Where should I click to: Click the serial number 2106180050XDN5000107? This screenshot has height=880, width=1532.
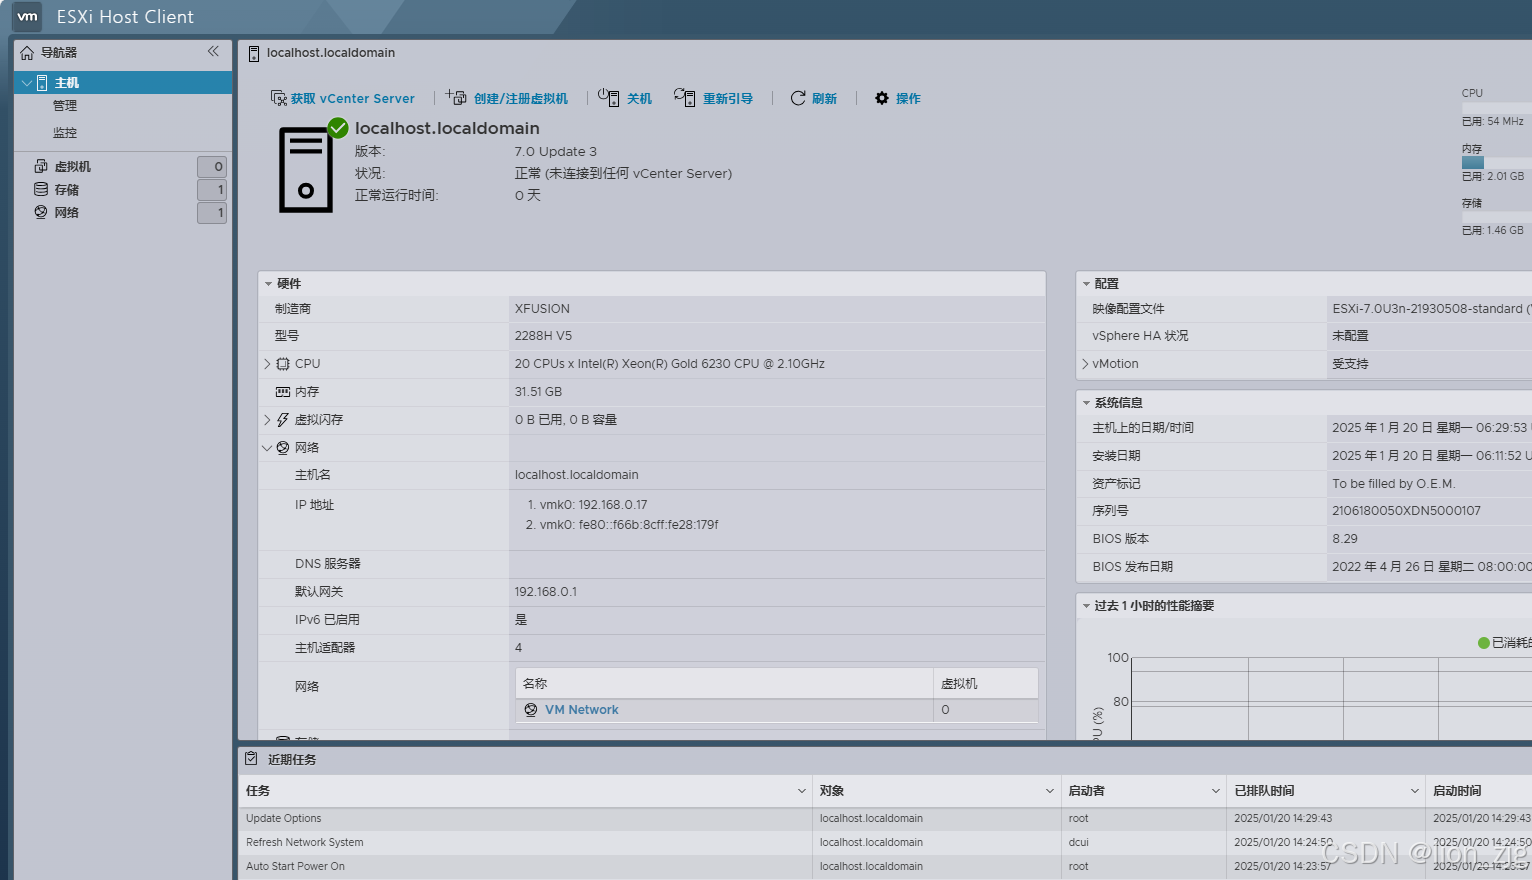tap(1406, 511)
